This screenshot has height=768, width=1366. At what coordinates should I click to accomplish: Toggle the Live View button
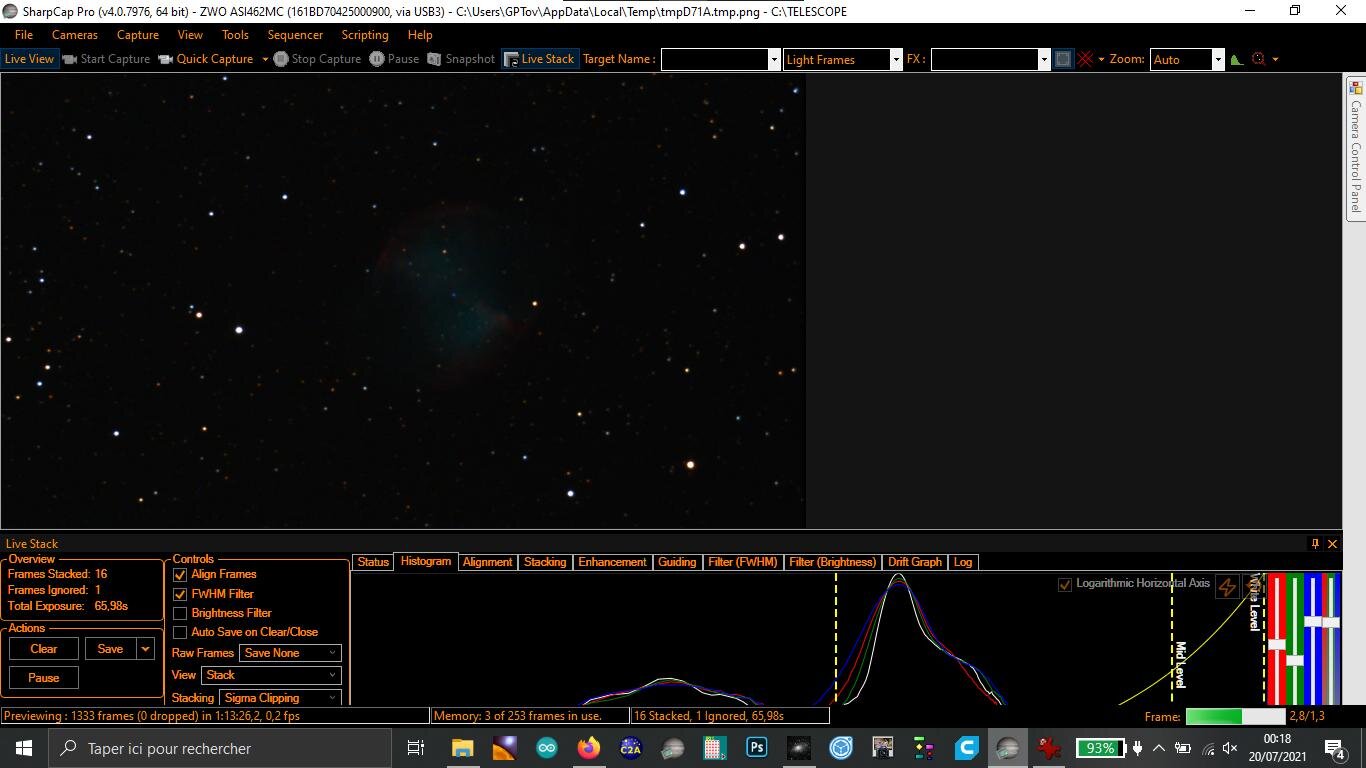[x=29, y=59]
